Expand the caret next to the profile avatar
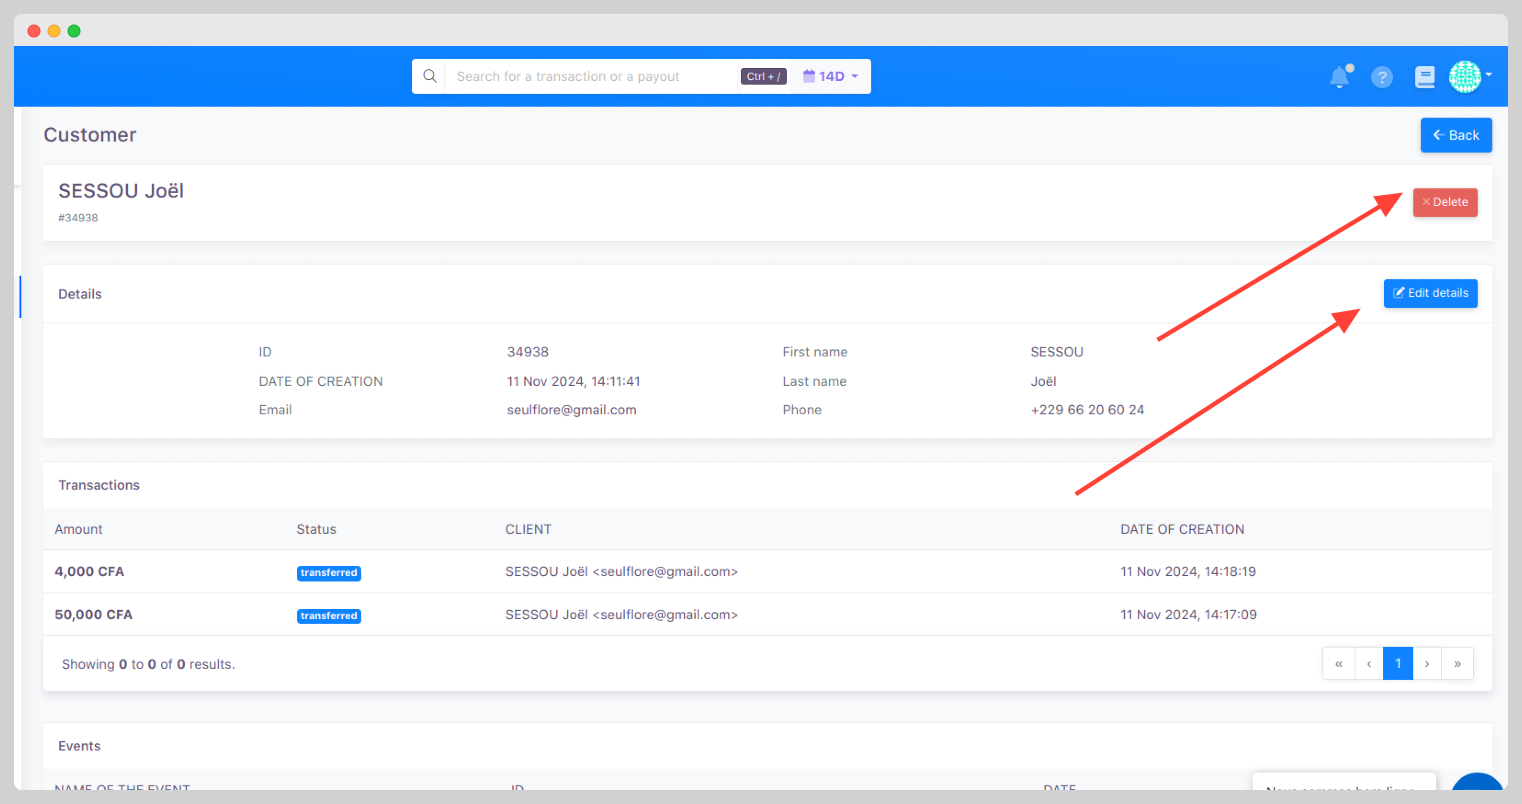 tap(1487, 76)
